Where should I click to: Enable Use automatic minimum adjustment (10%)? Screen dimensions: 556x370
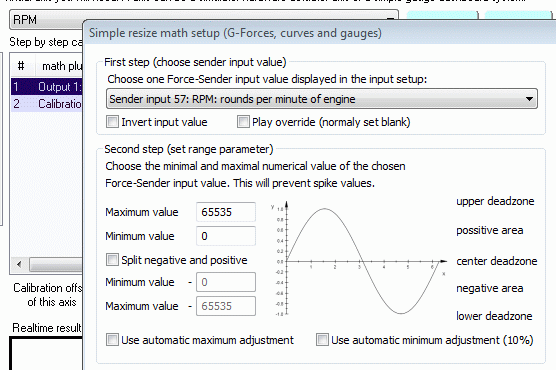[x=322, y=340]
